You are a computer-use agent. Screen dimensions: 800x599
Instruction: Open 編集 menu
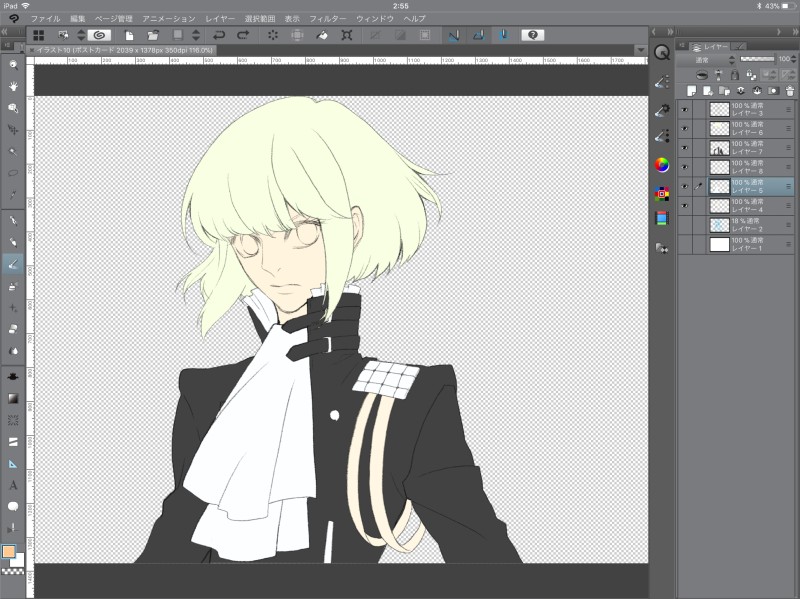coord(78,18)
